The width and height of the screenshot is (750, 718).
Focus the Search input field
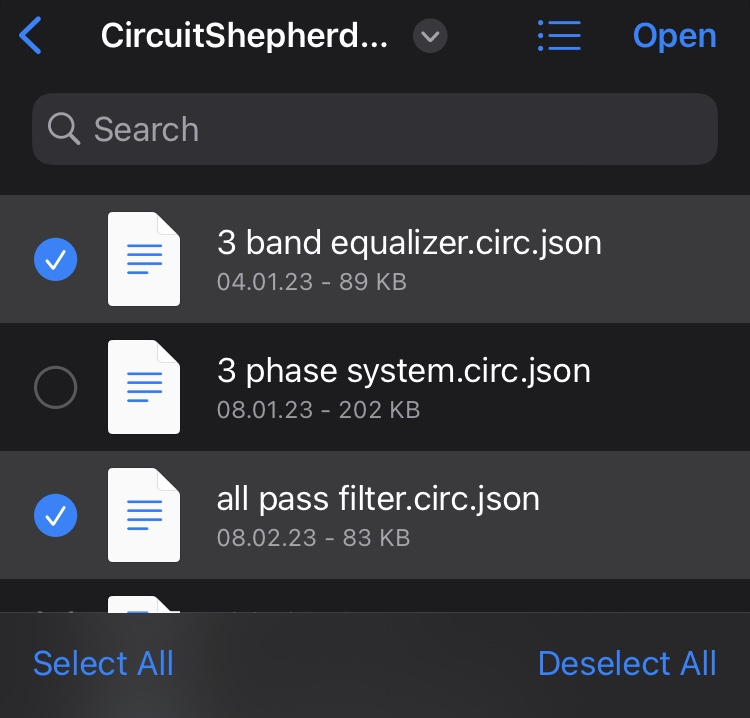(x=375, y=129)
